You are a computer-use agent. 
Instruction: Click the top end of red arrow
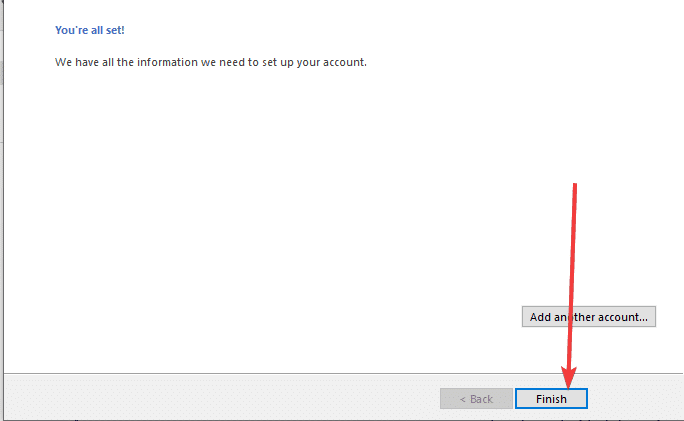click(576, 186)
